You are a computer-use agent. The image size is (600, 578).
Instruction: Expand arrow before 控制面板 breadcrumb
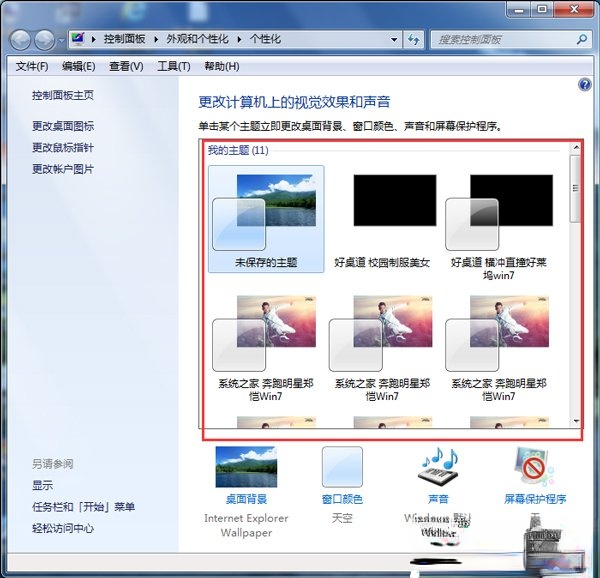[x=93, y=39]
